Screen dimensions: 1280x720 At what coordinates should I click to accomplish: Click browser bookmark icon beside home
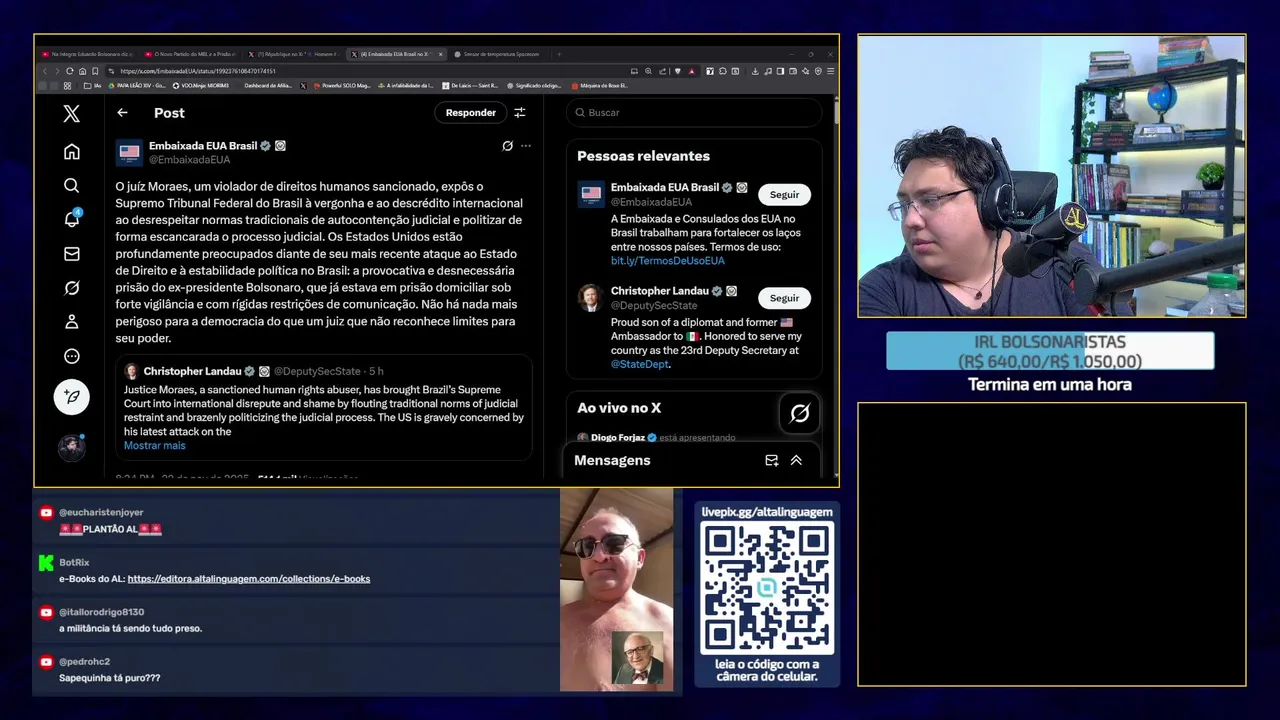[95, 71]
